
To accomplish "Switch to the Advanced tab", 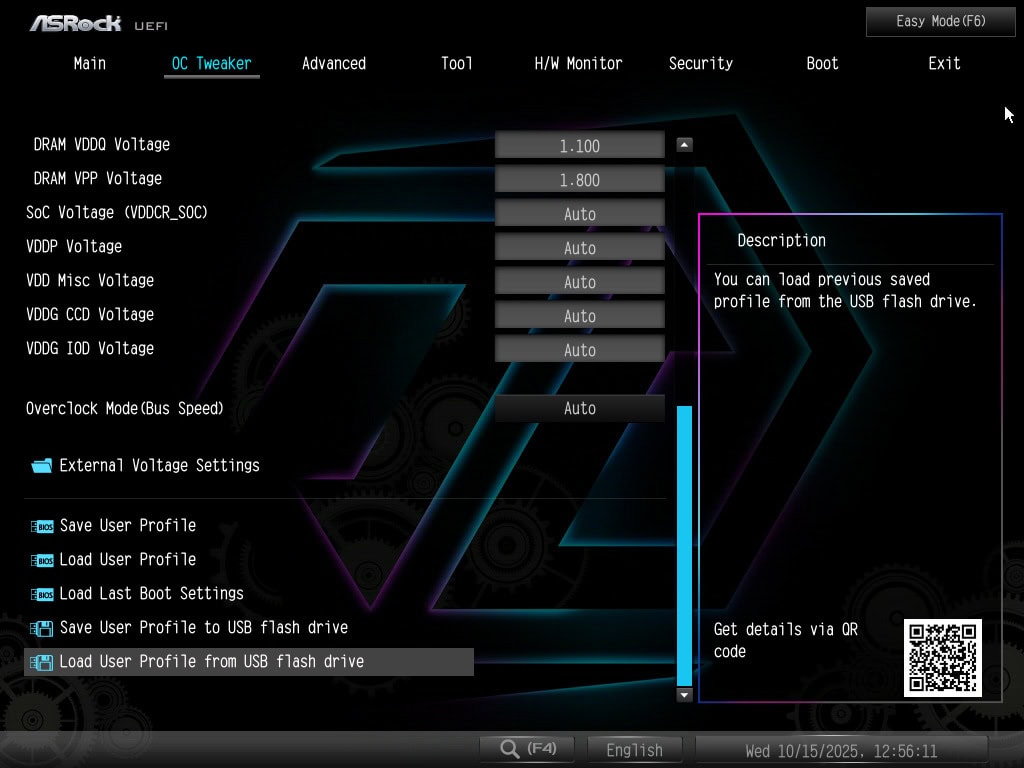I will (334, 63).
